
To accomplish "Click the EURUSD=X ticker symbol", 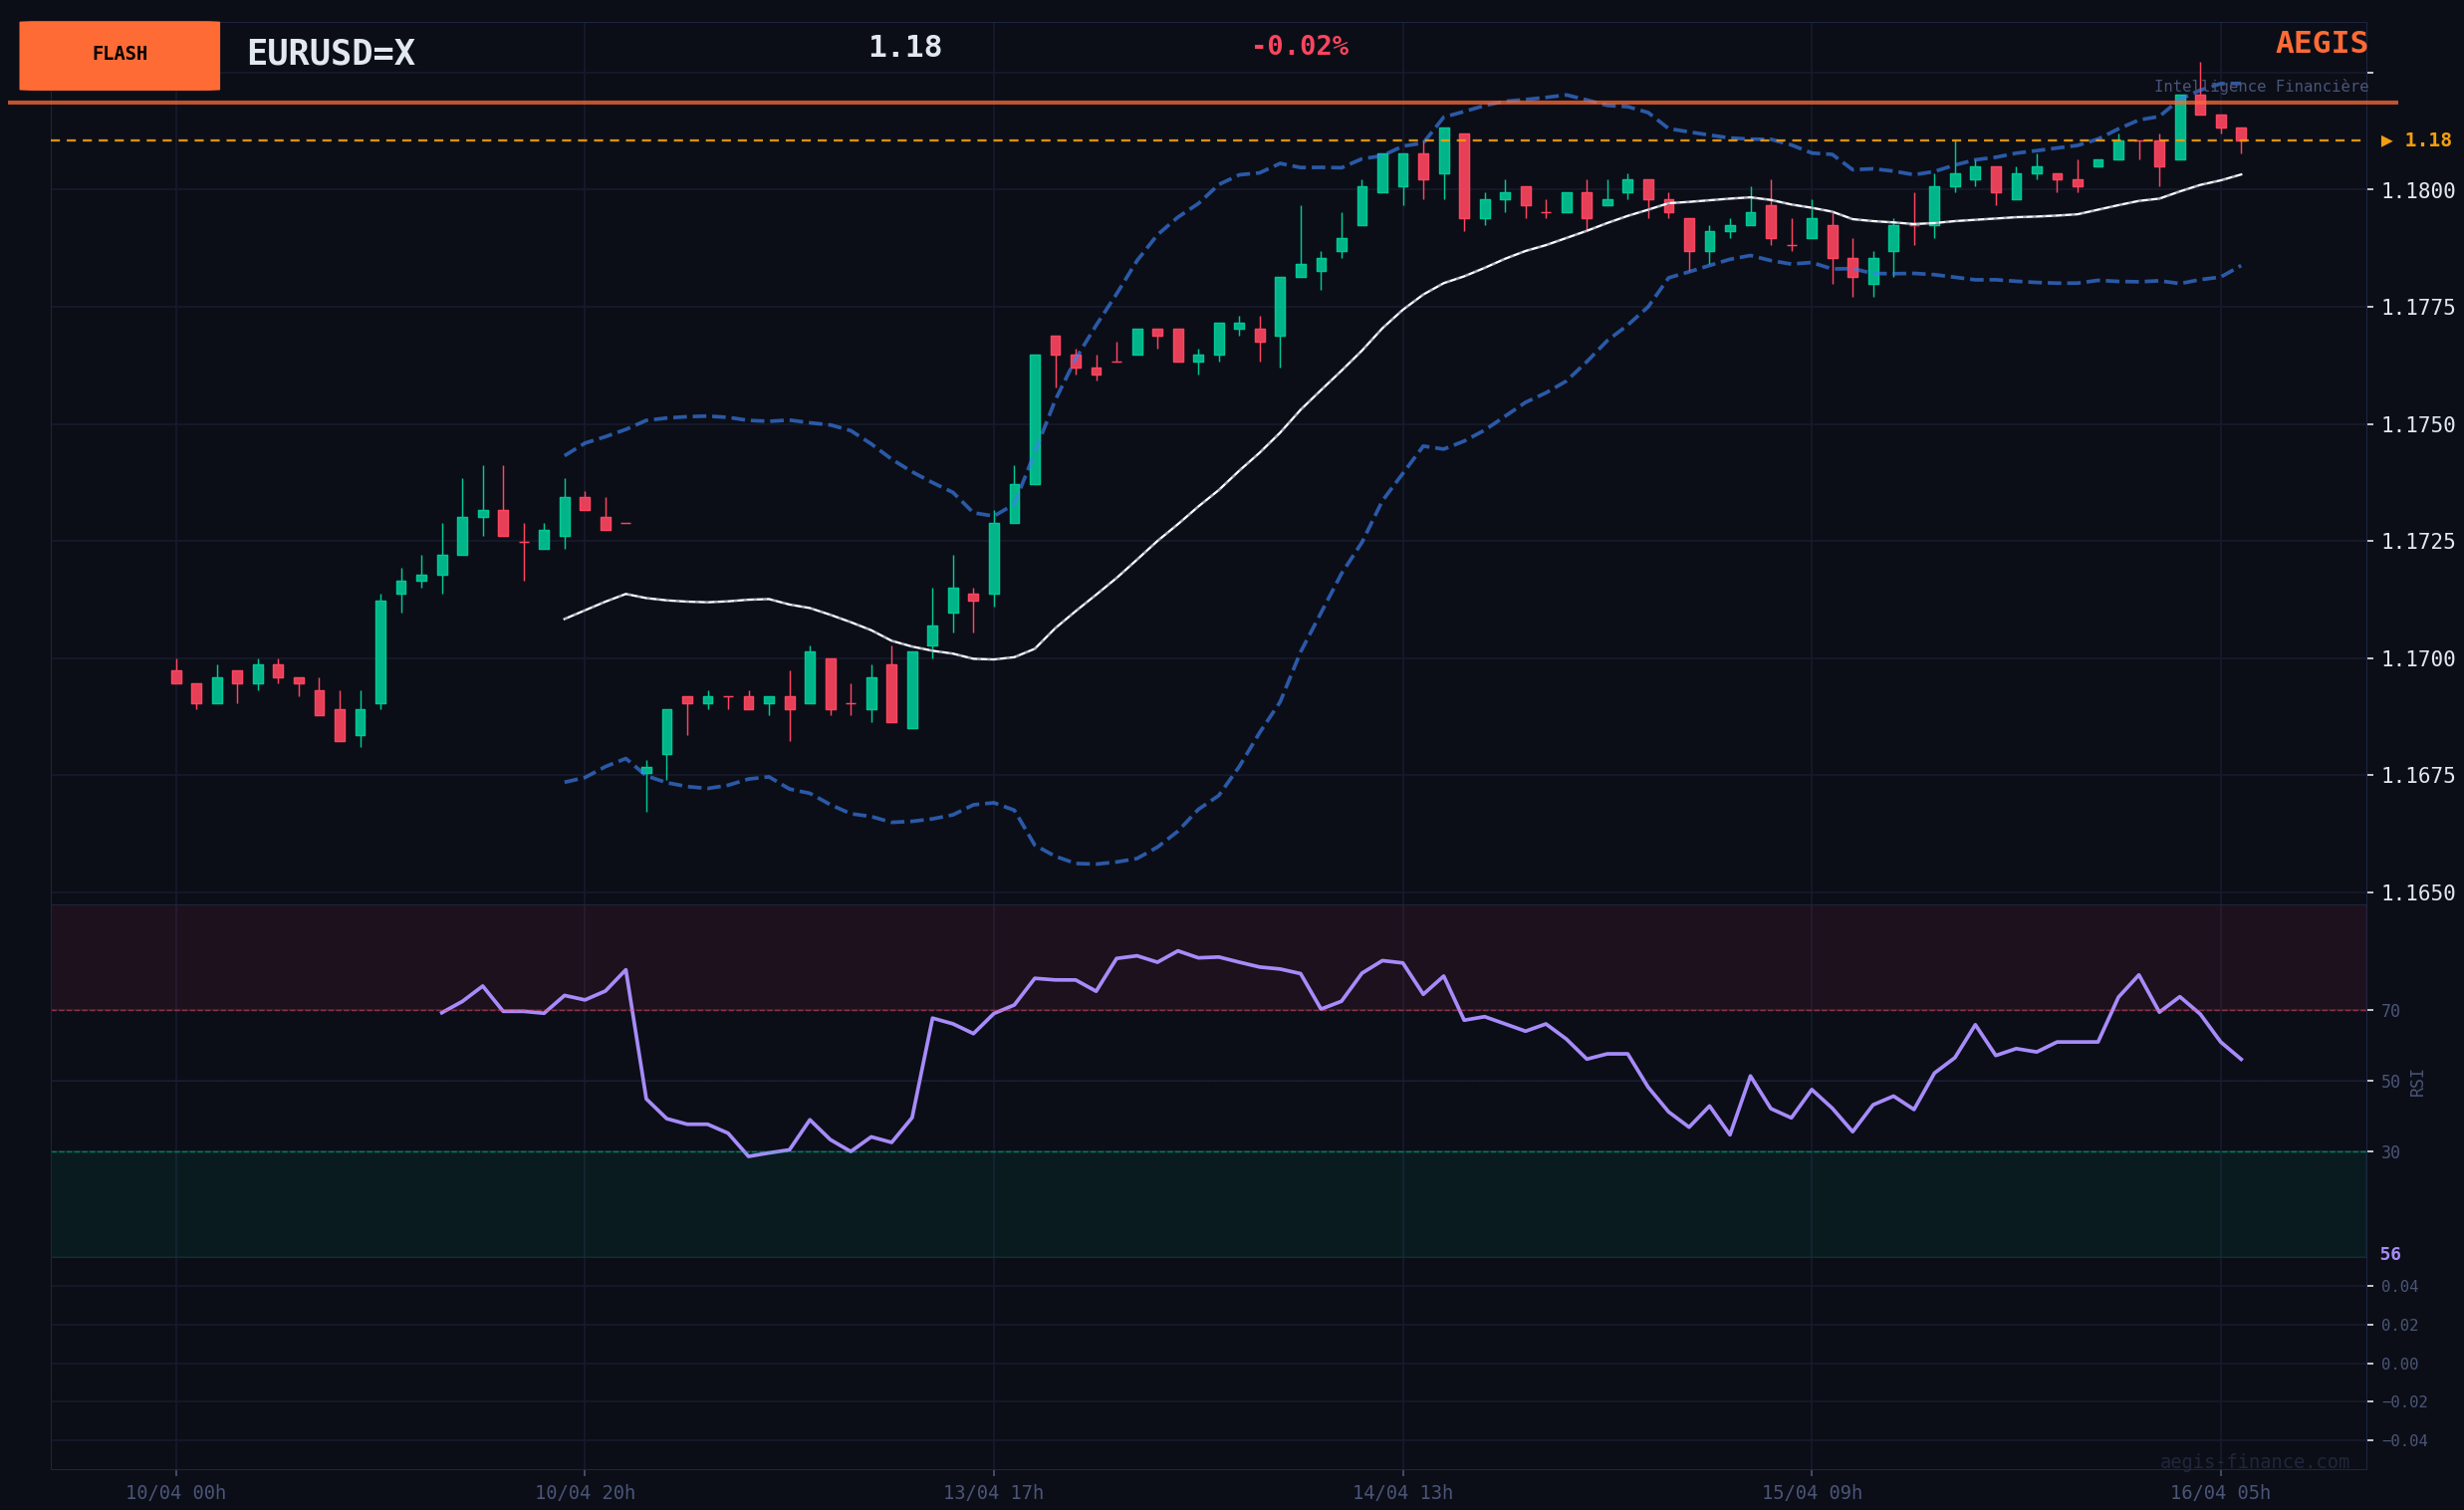I will point(330,53).
